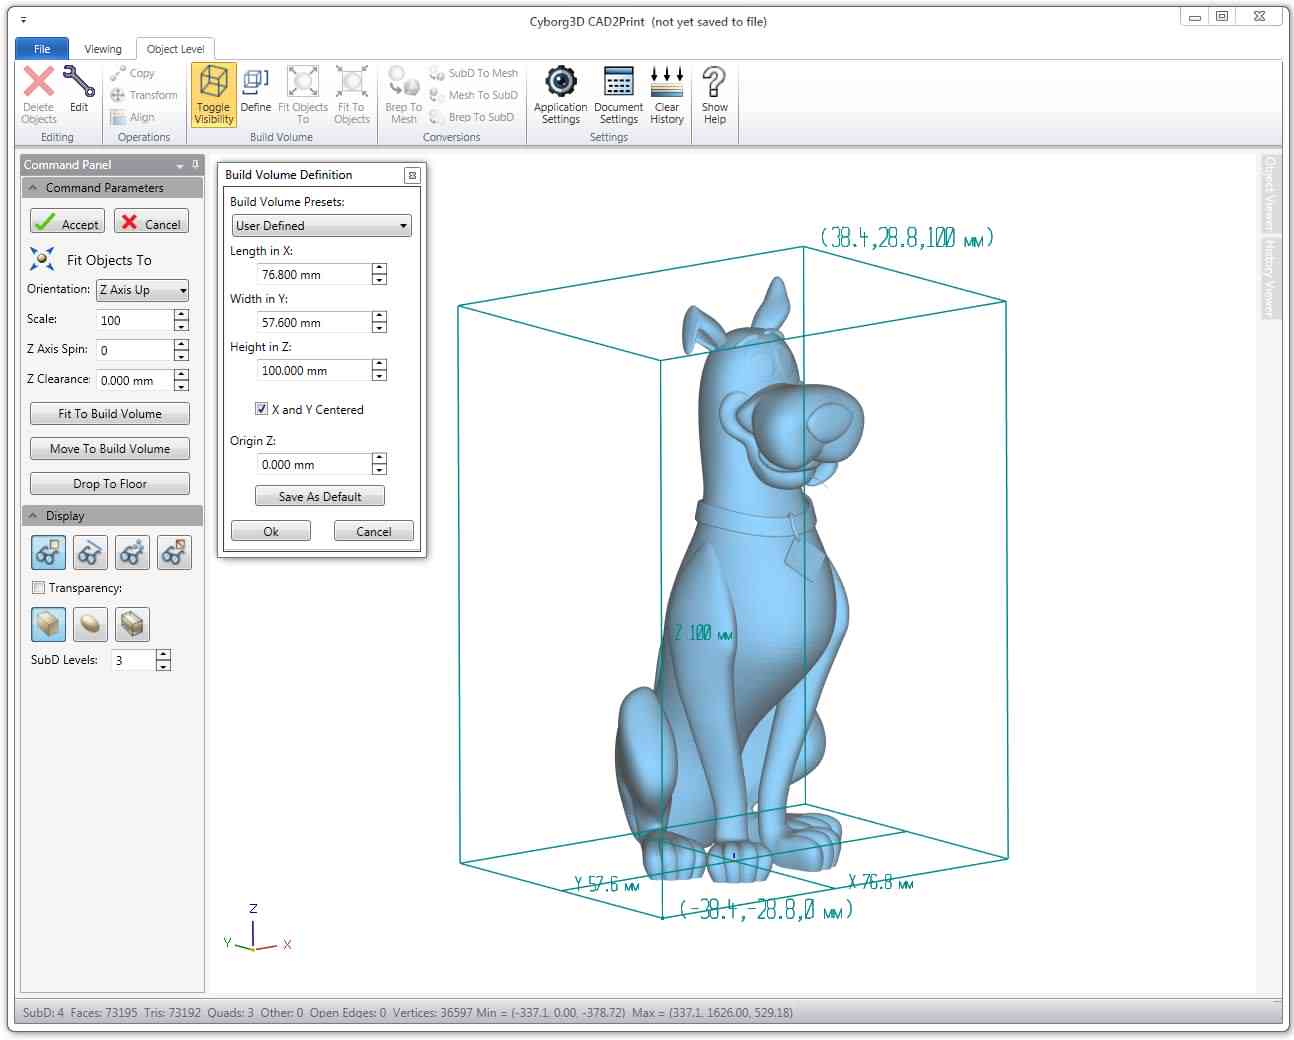Click inside the Scale input field
The width and height of the screenshot is (1294, 1040).
[x=135, y=320]
